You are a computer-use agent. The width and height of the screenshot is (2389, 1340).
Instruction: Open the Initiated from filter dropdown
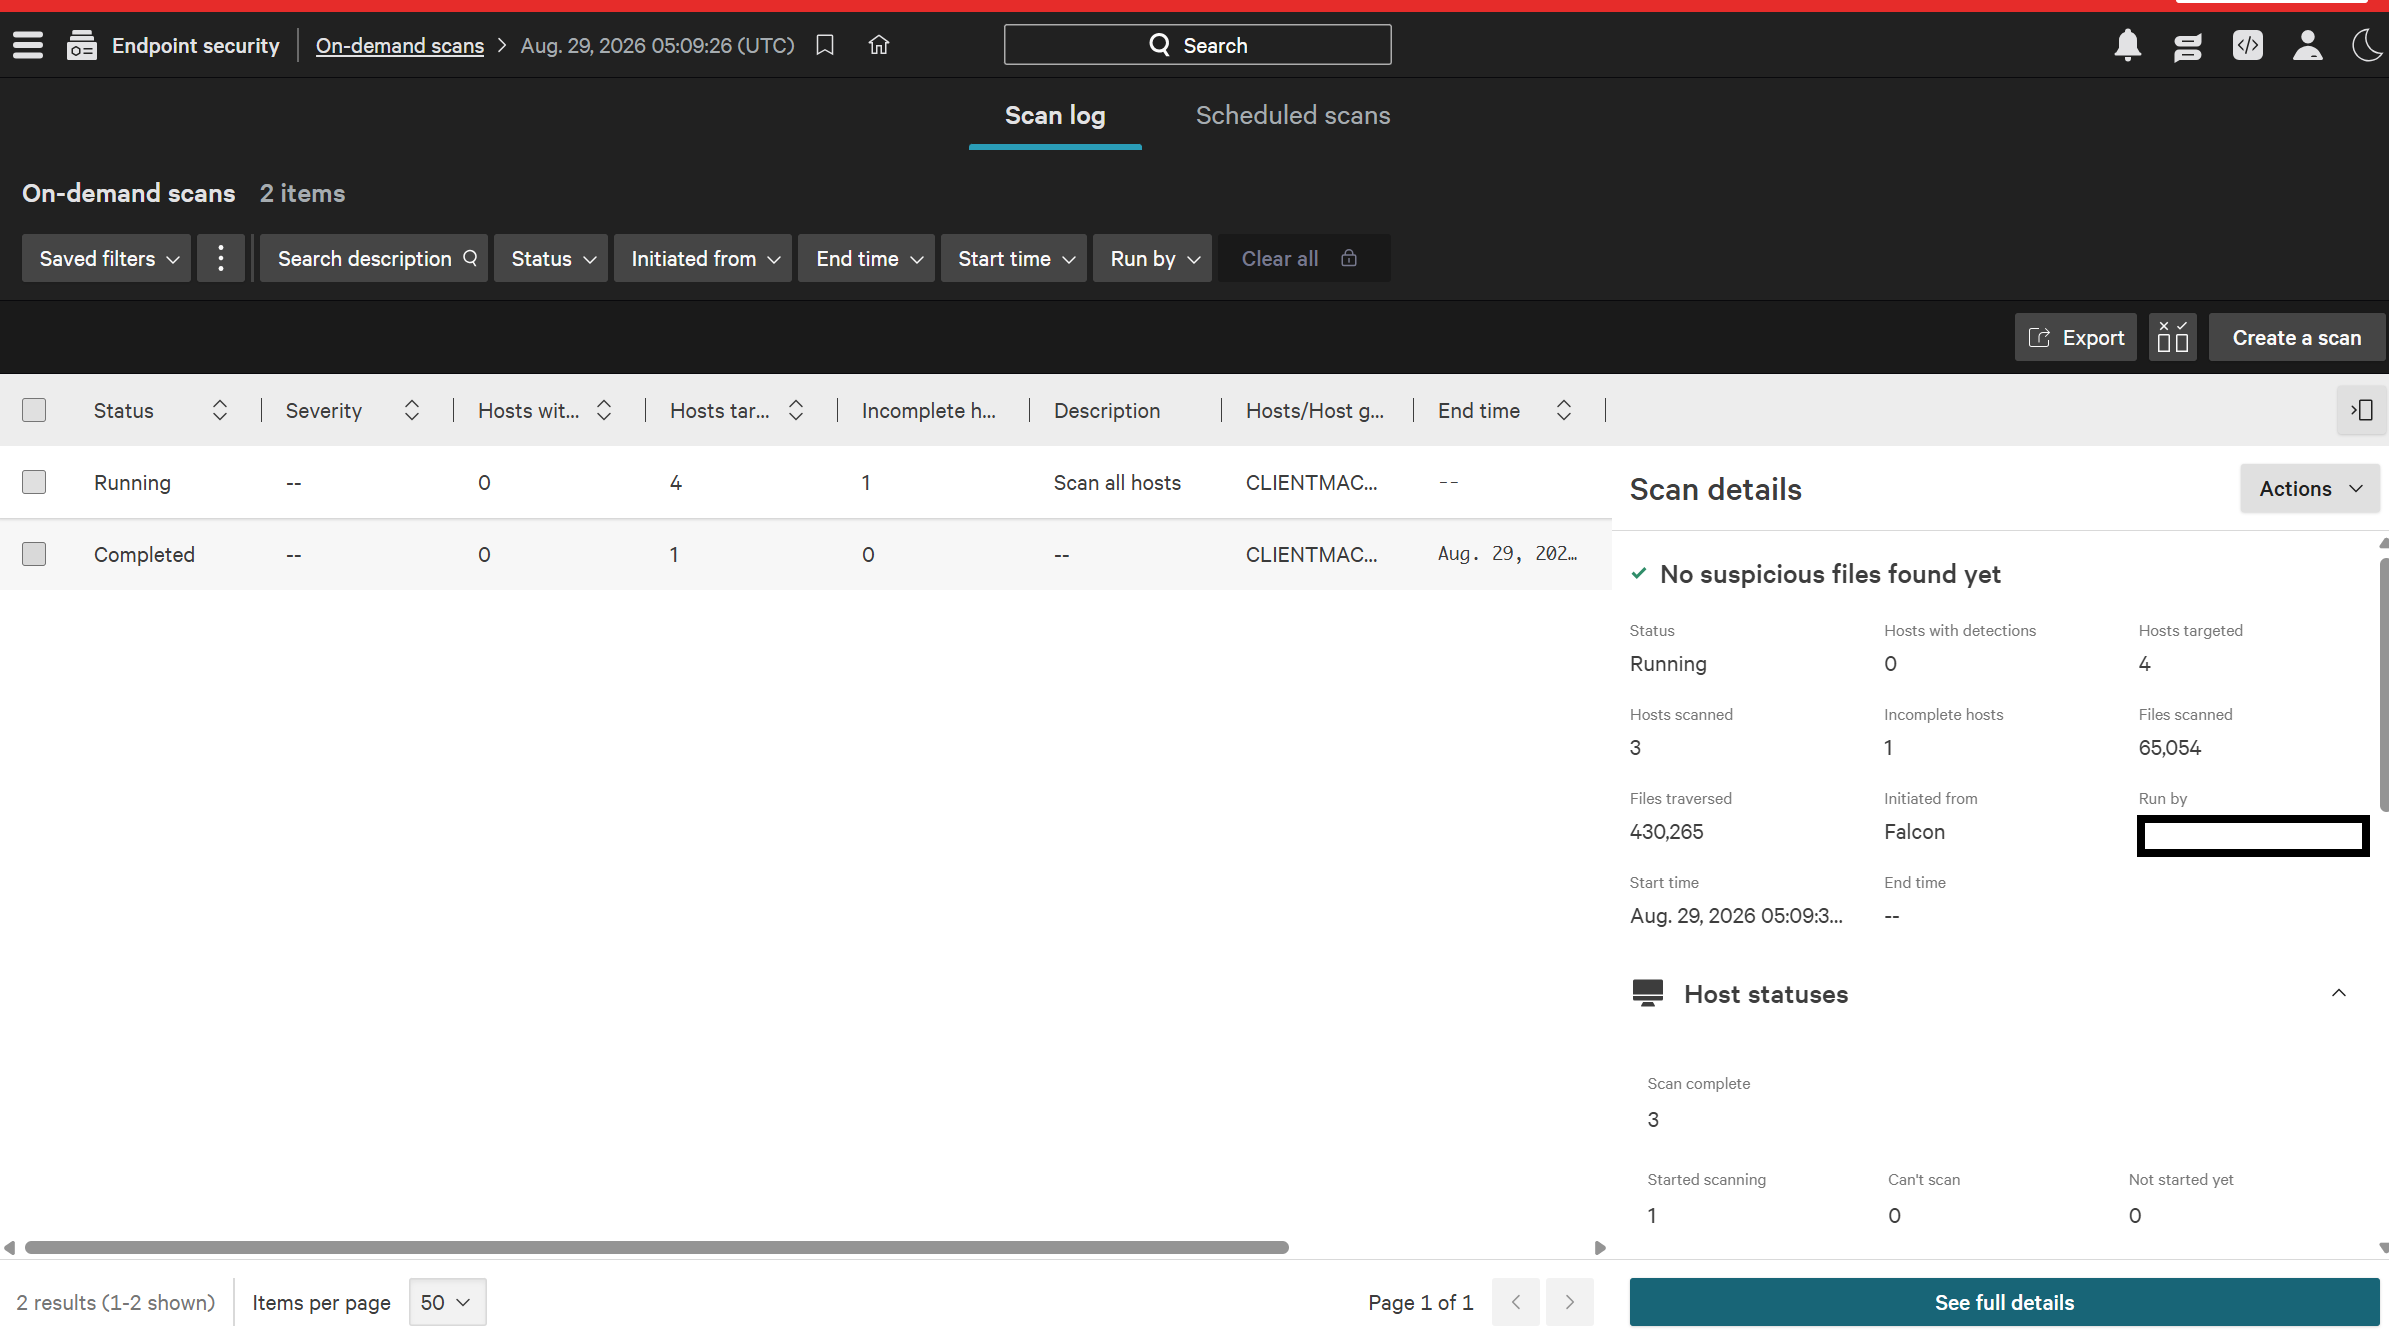coord(703,258)
